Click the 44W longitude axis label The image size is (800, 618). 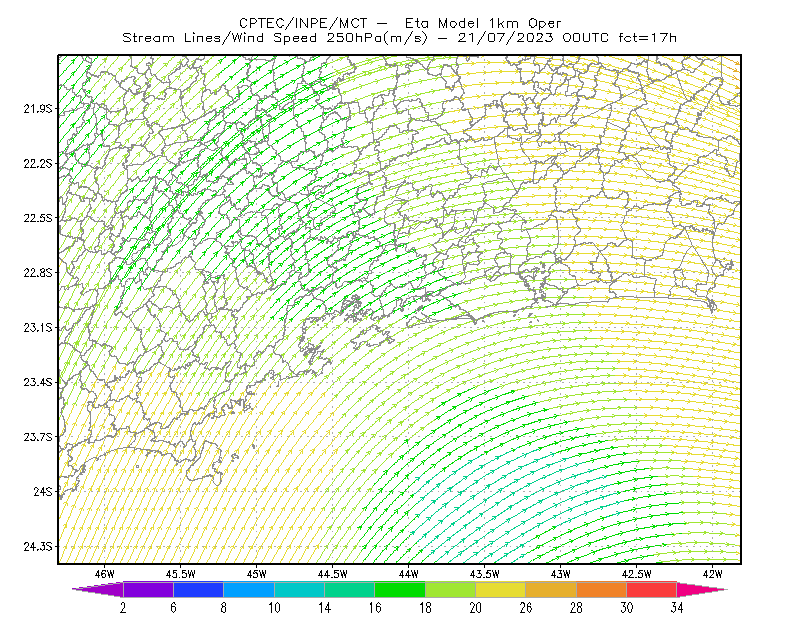click(409, 574)
